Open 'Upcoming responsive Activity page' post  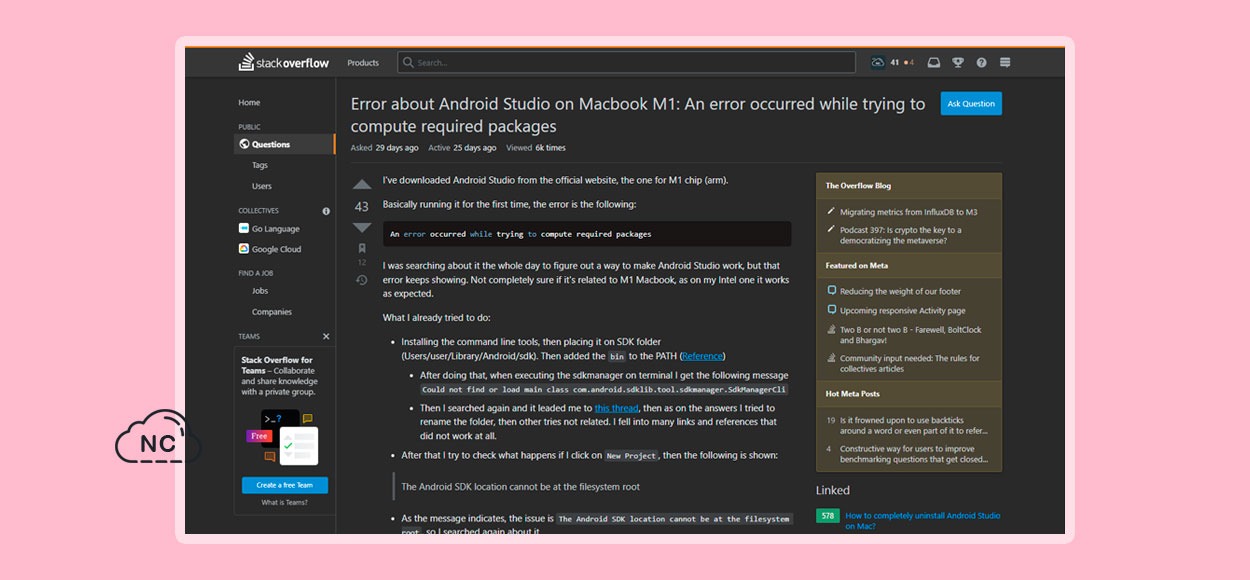coord(902,311)
